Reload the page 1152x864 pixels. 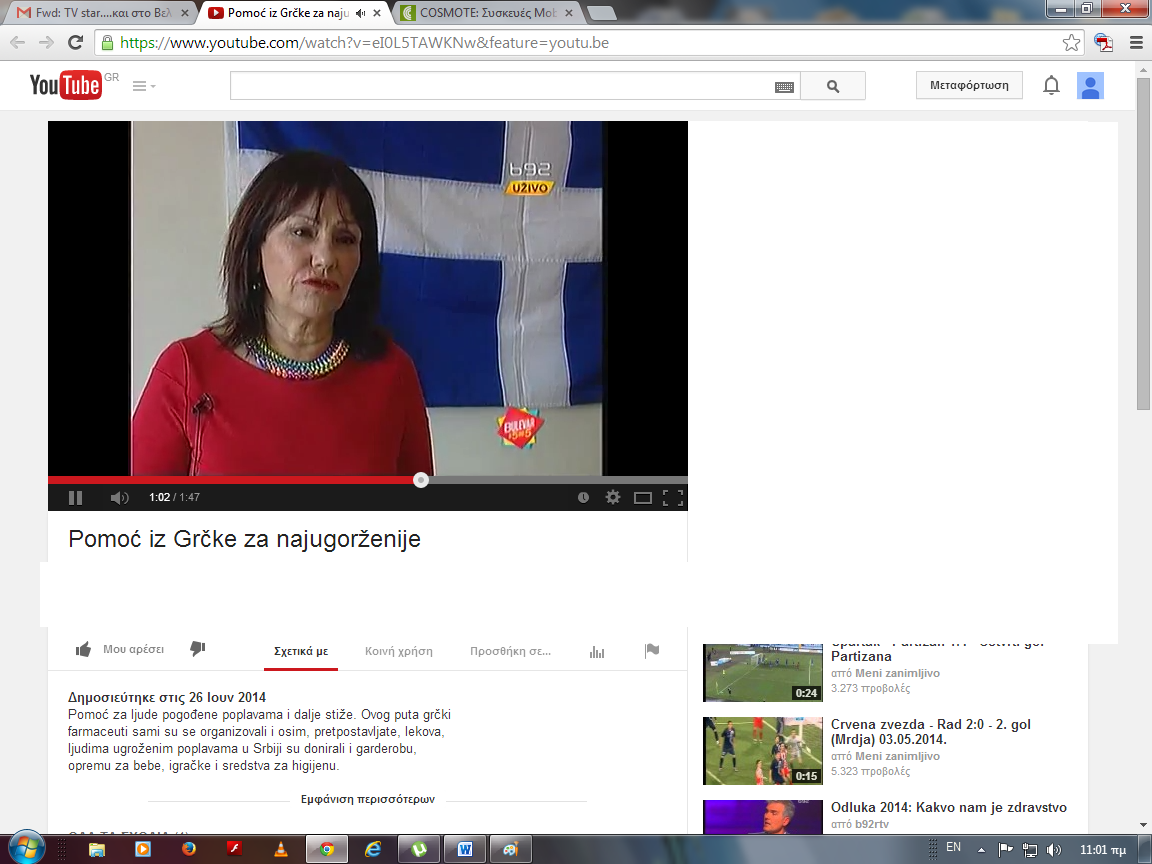pyautogui.click(x=75, y=43)
